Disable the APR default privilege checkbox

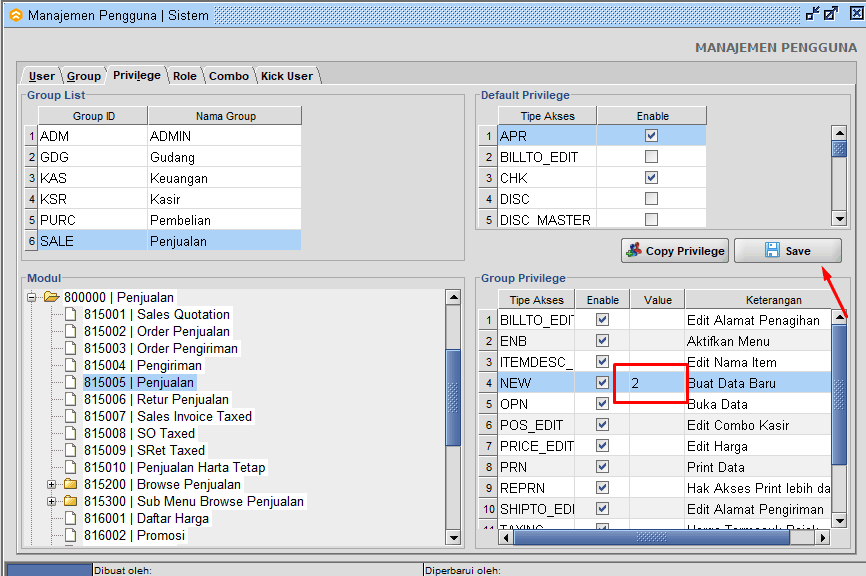click(x=651, y=136)
